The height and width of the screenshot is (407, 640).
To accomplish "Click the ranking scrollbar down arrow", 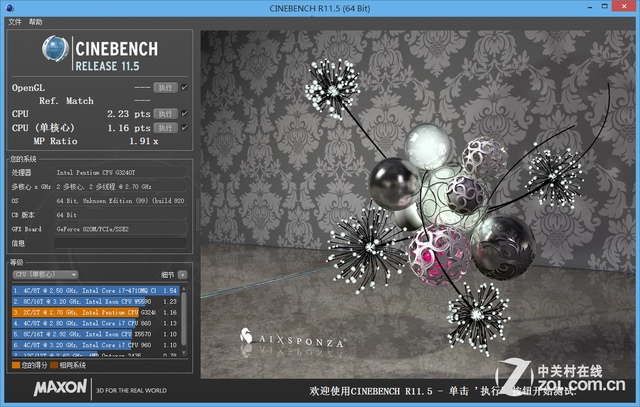I will coord(184,352).
